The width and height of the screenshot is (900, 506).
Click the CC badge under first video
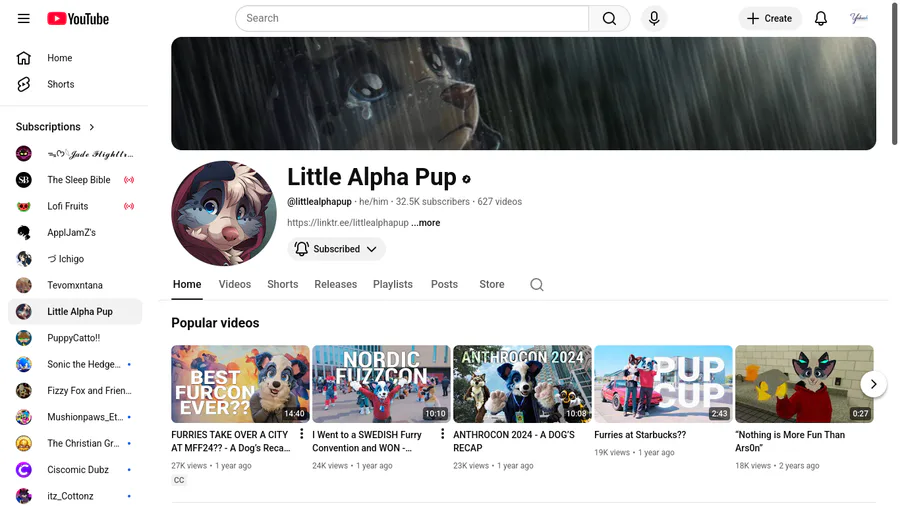pos(179,480)
